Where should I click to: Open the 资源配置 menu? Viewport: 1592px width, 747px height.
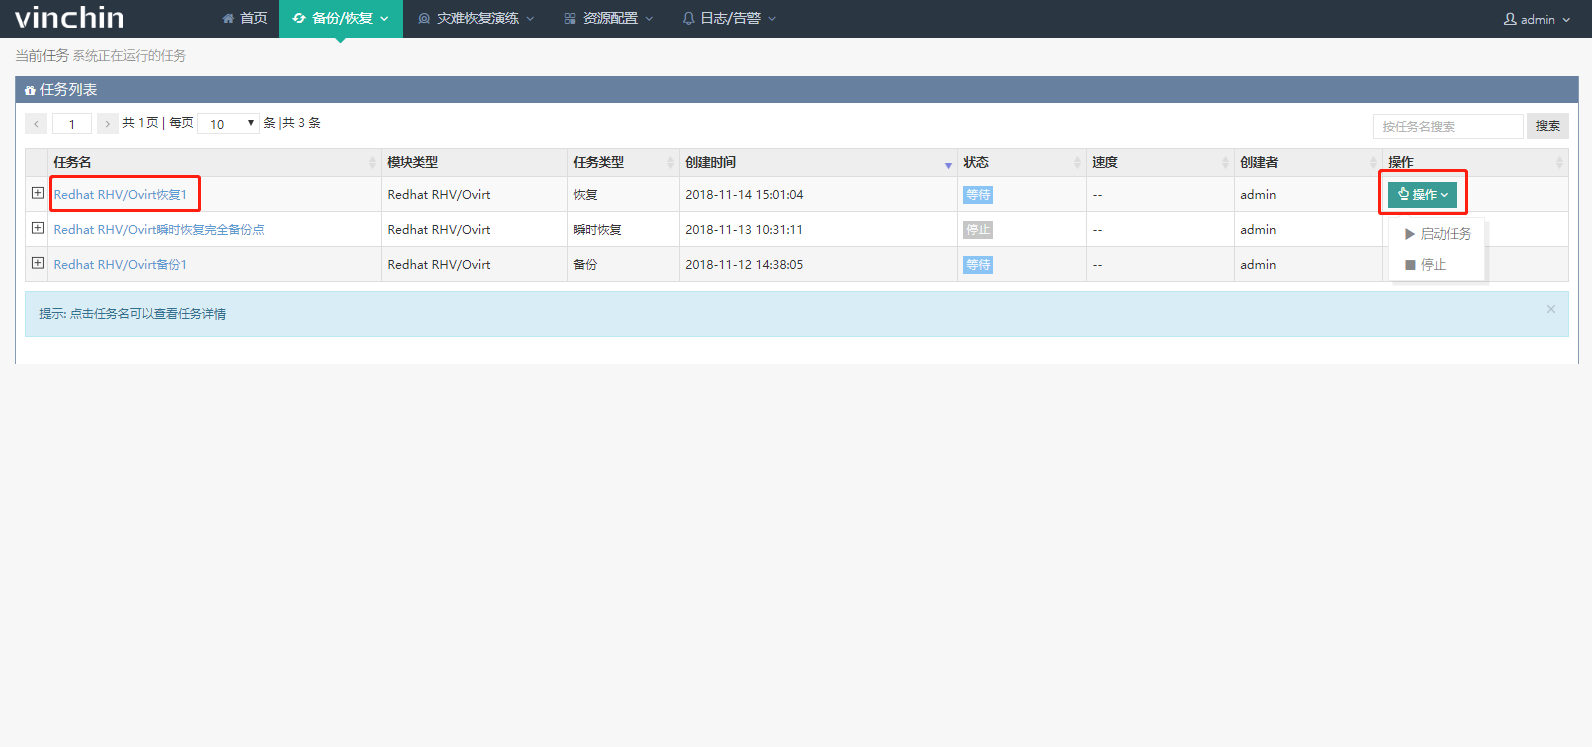tap(608, 19)
